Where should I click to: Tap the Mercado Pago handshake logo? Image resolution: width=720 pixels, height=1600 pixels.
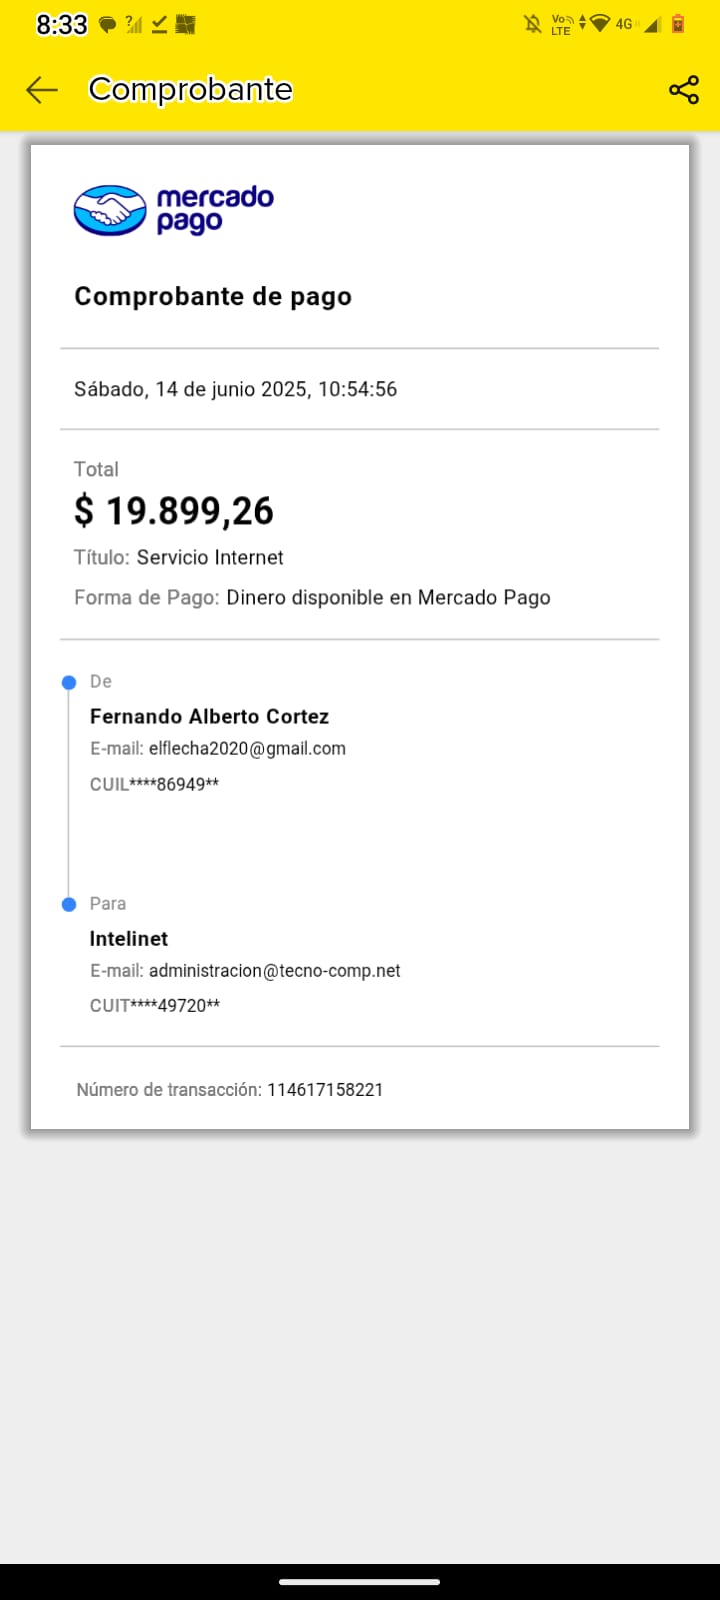[x=110, y=210]
